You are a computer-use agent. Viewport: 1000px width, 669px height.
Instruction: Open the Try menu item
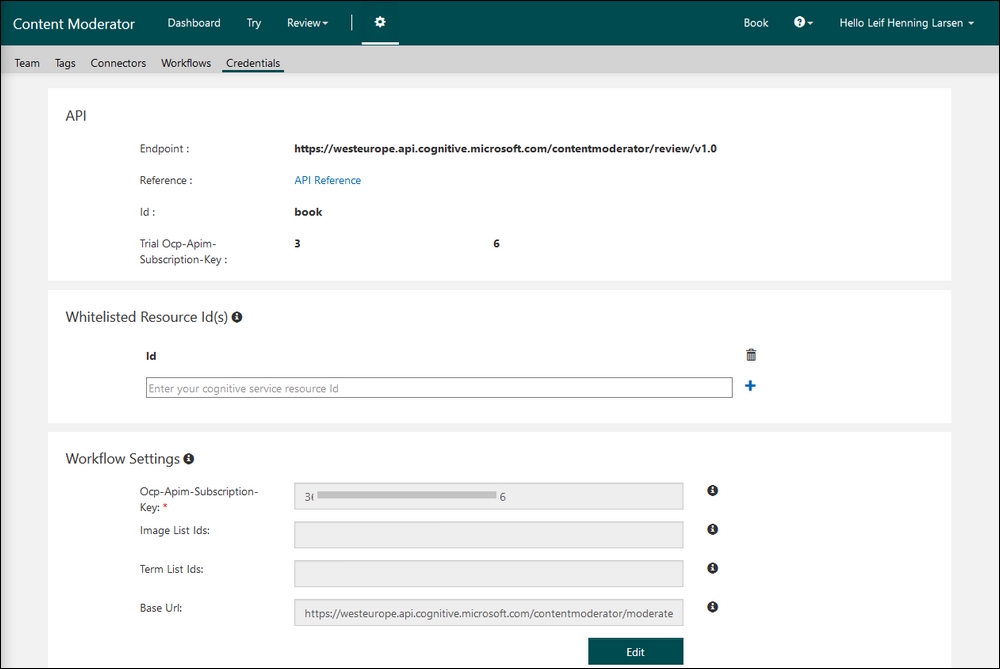click(254, 23)
